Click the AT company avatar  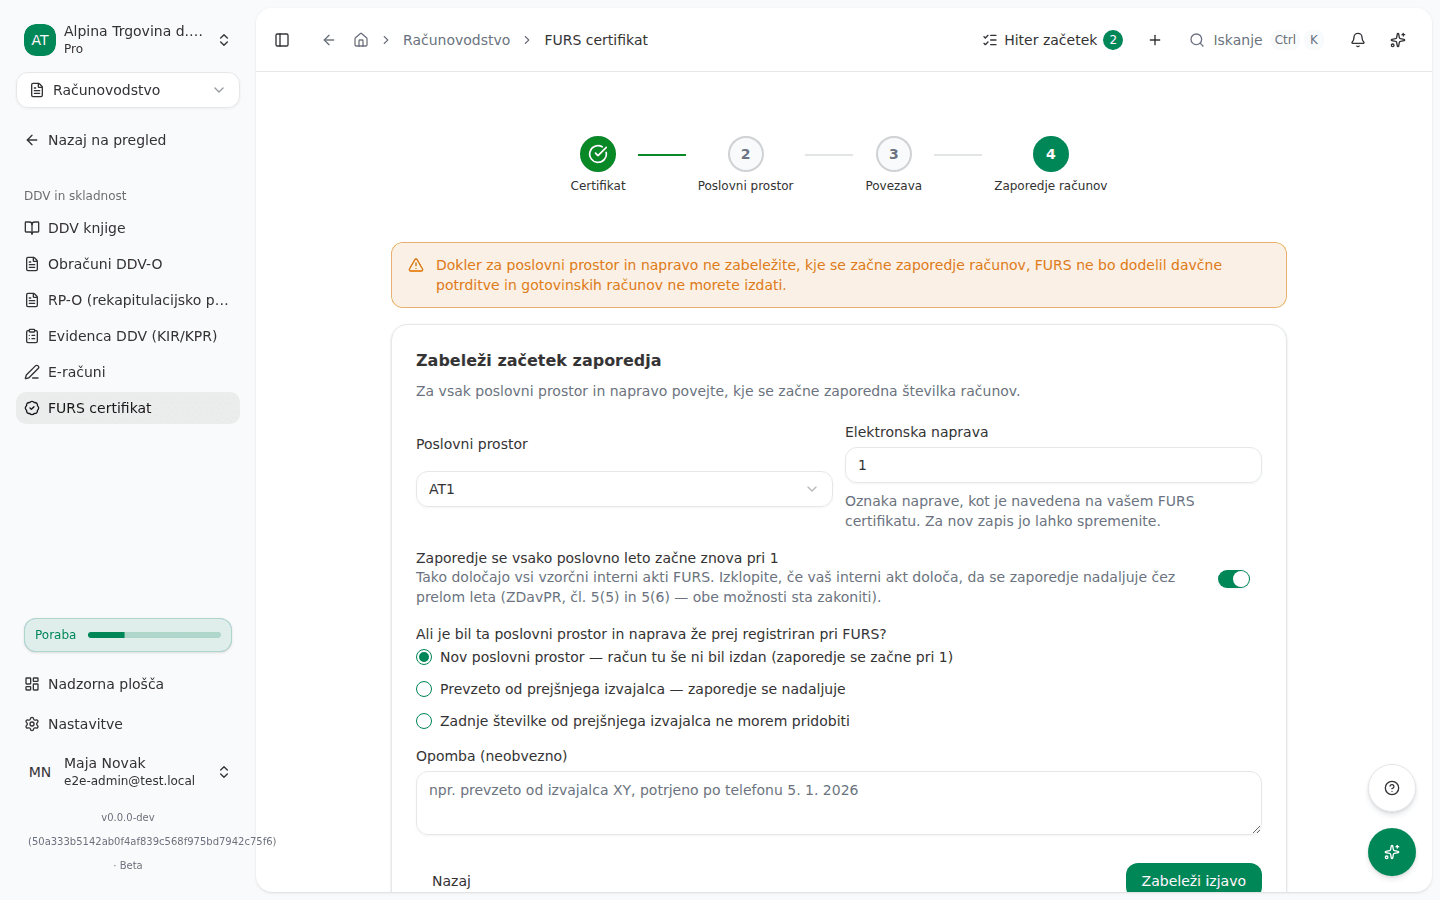[40, 40]
